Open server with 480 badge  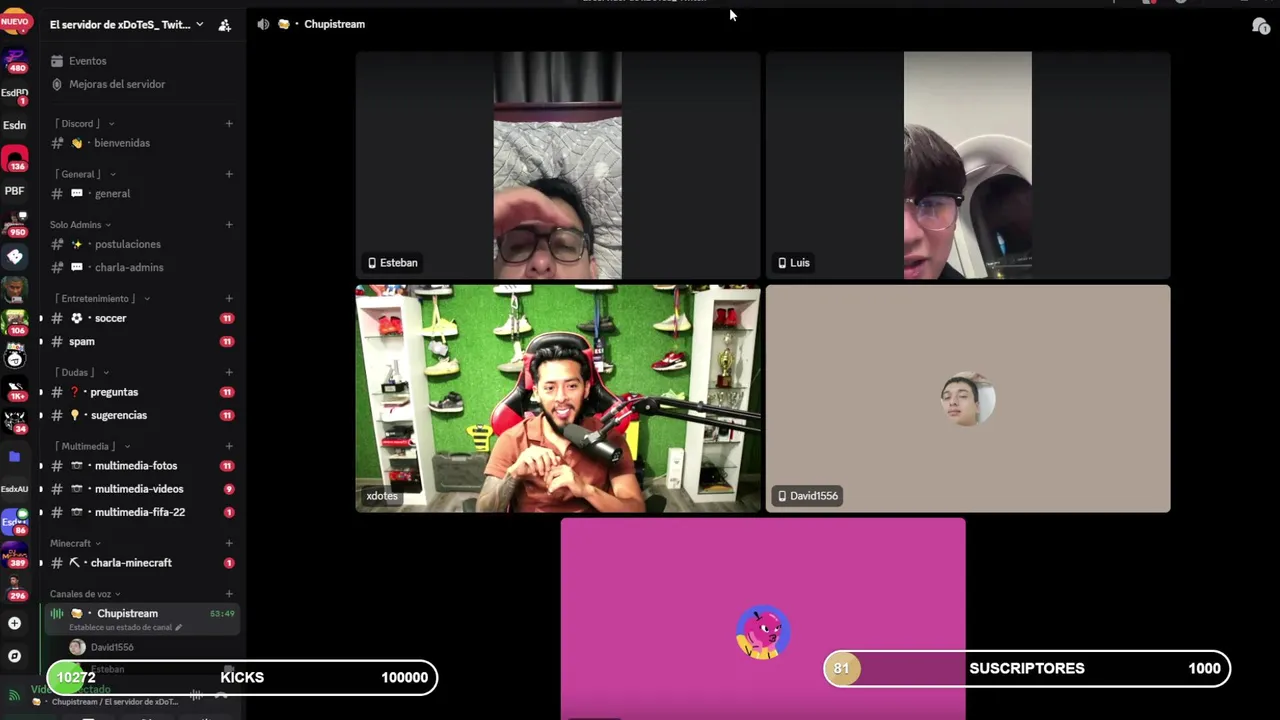(15, 62)
